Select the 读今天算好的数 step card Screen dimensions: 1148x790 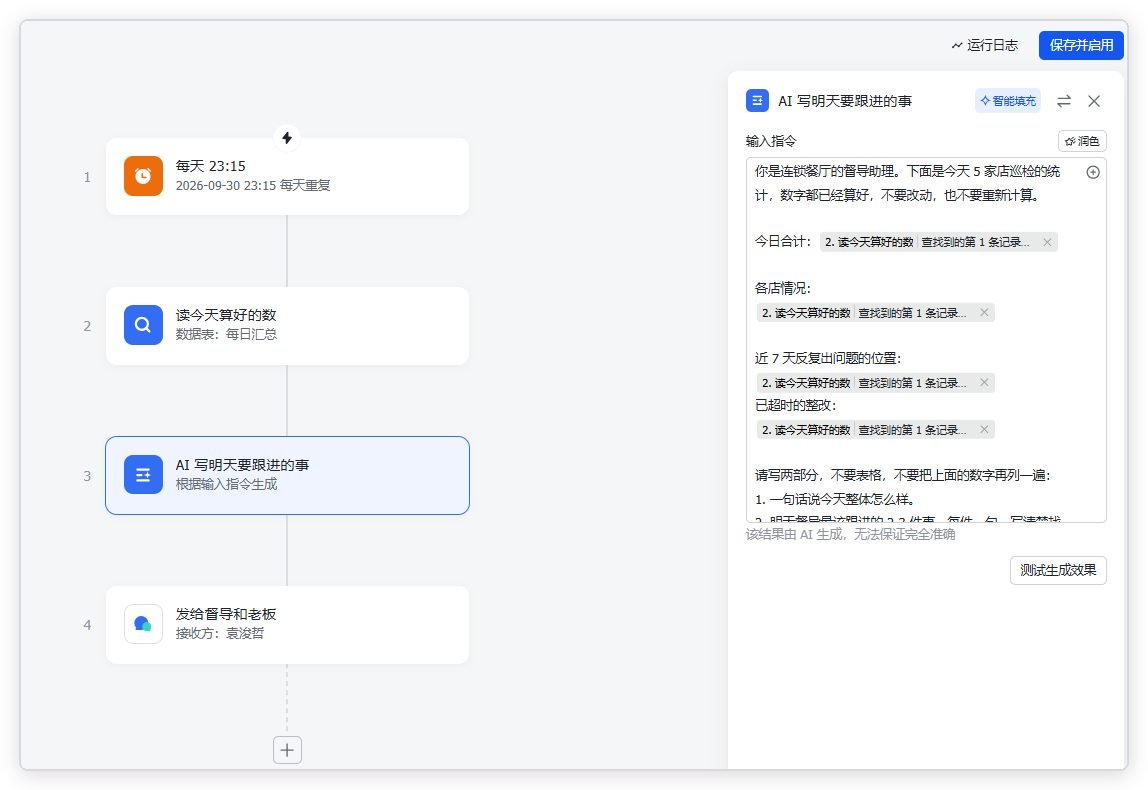coord(287,326)
